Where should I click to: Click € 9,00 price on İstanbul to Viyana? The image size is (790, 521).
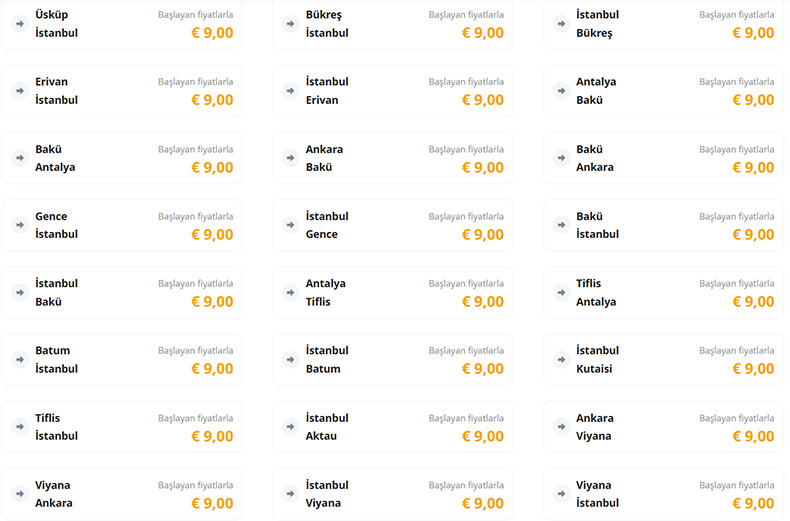click(483, 504)
